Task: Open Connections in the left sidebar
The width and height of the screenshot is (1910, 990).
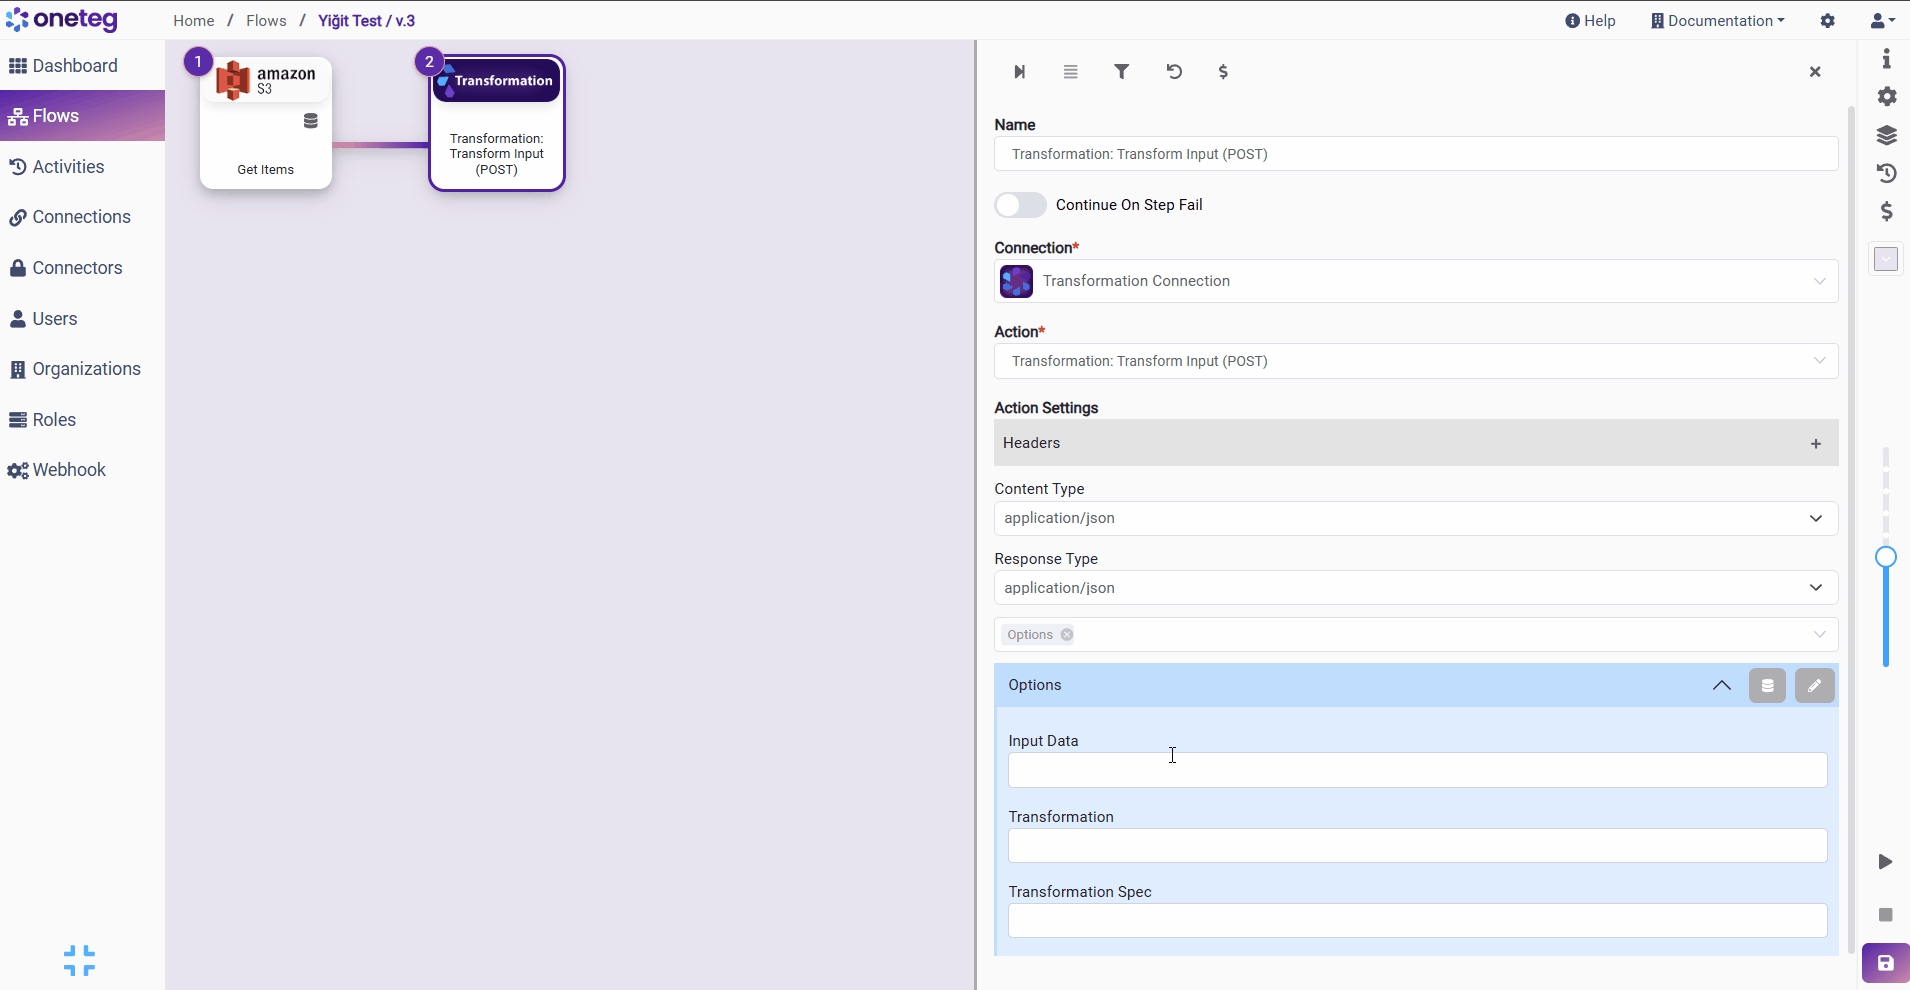Action: [81, 217]
